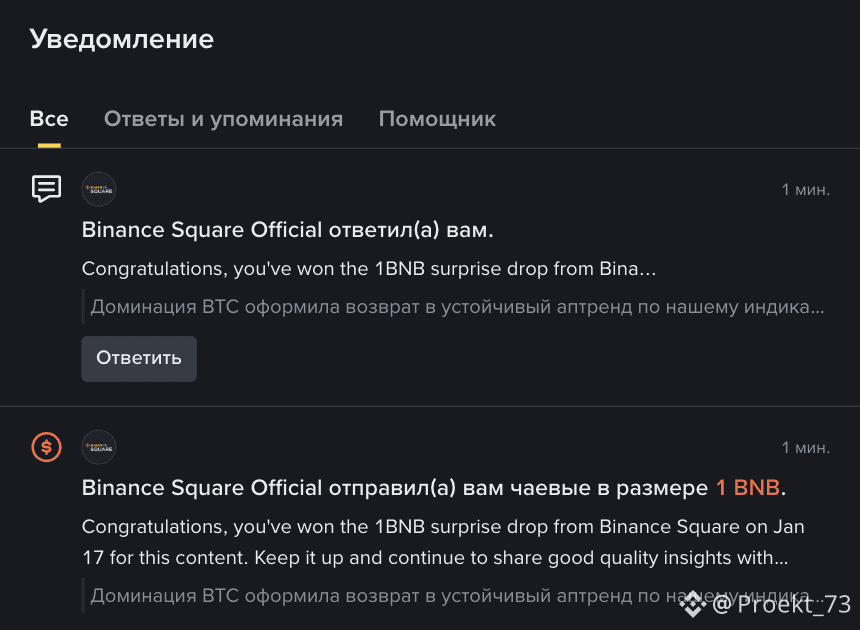This screenshot has height=630, width=860.
Task: Switch to Ответы и упоминания tab
Action: click(x=223, y=119)
